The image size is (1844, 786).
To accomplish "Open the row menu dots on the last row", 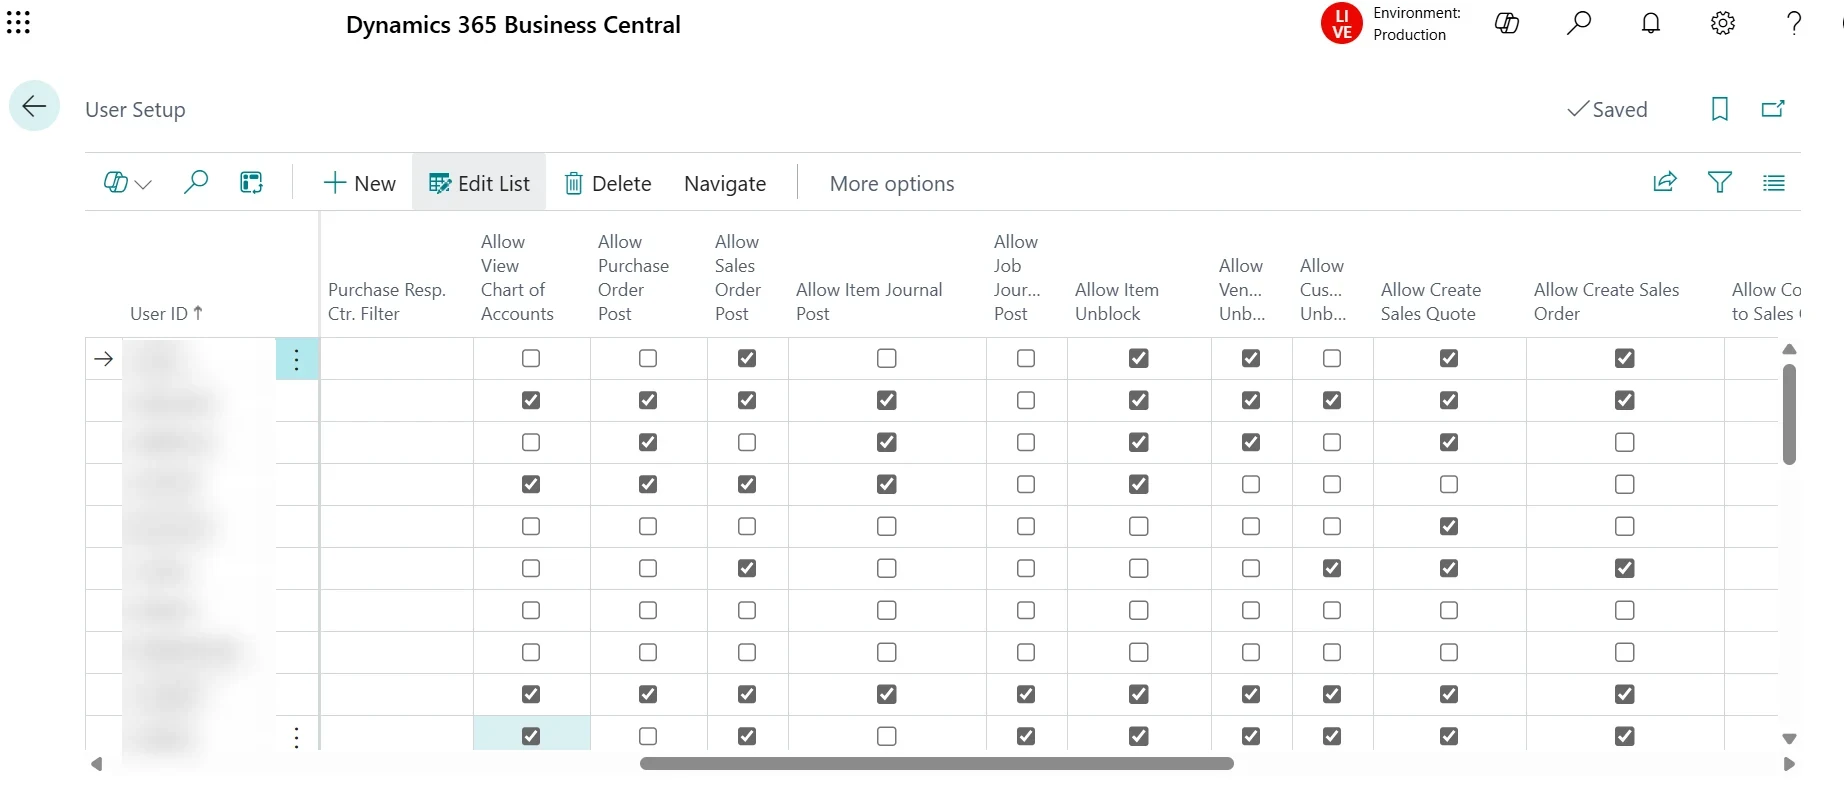I will 297,737.
